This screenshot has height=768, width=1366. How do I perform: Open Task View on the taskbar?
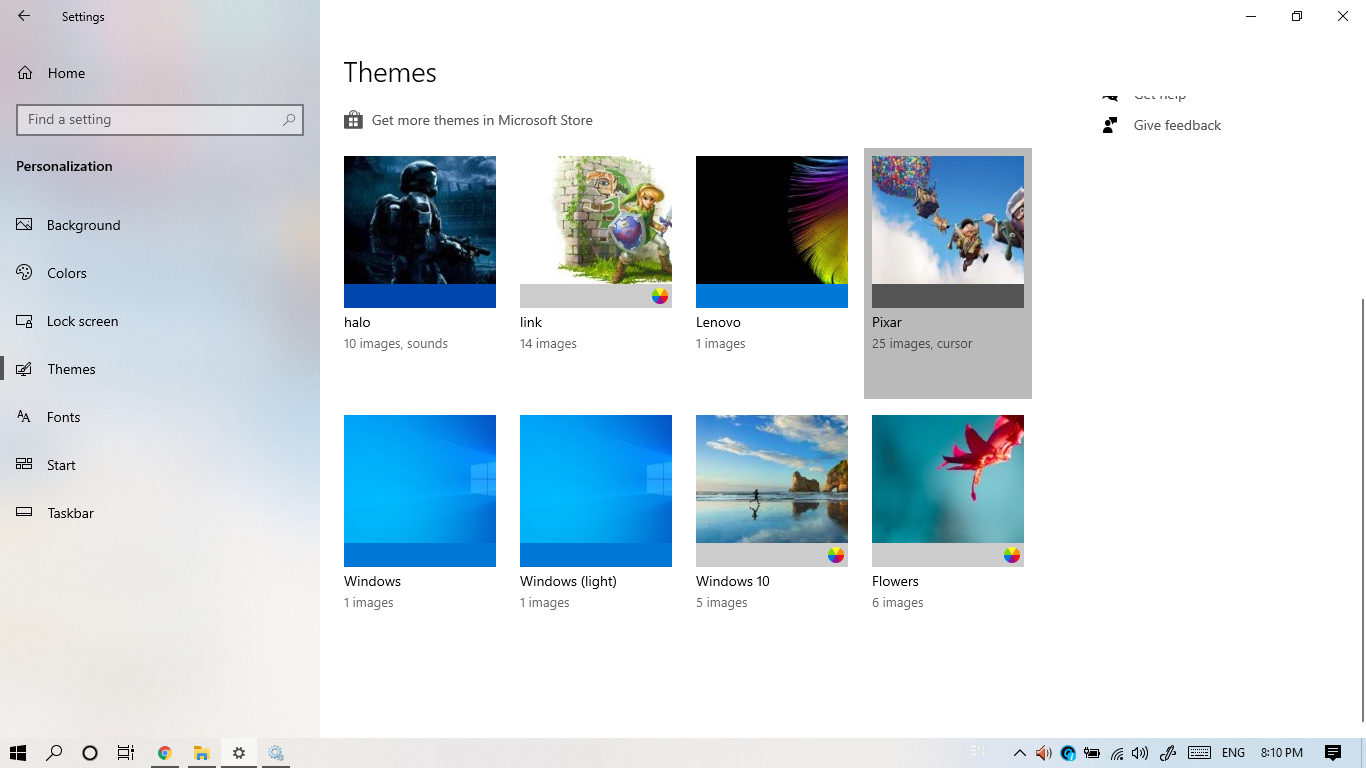(x=126, y=753)
